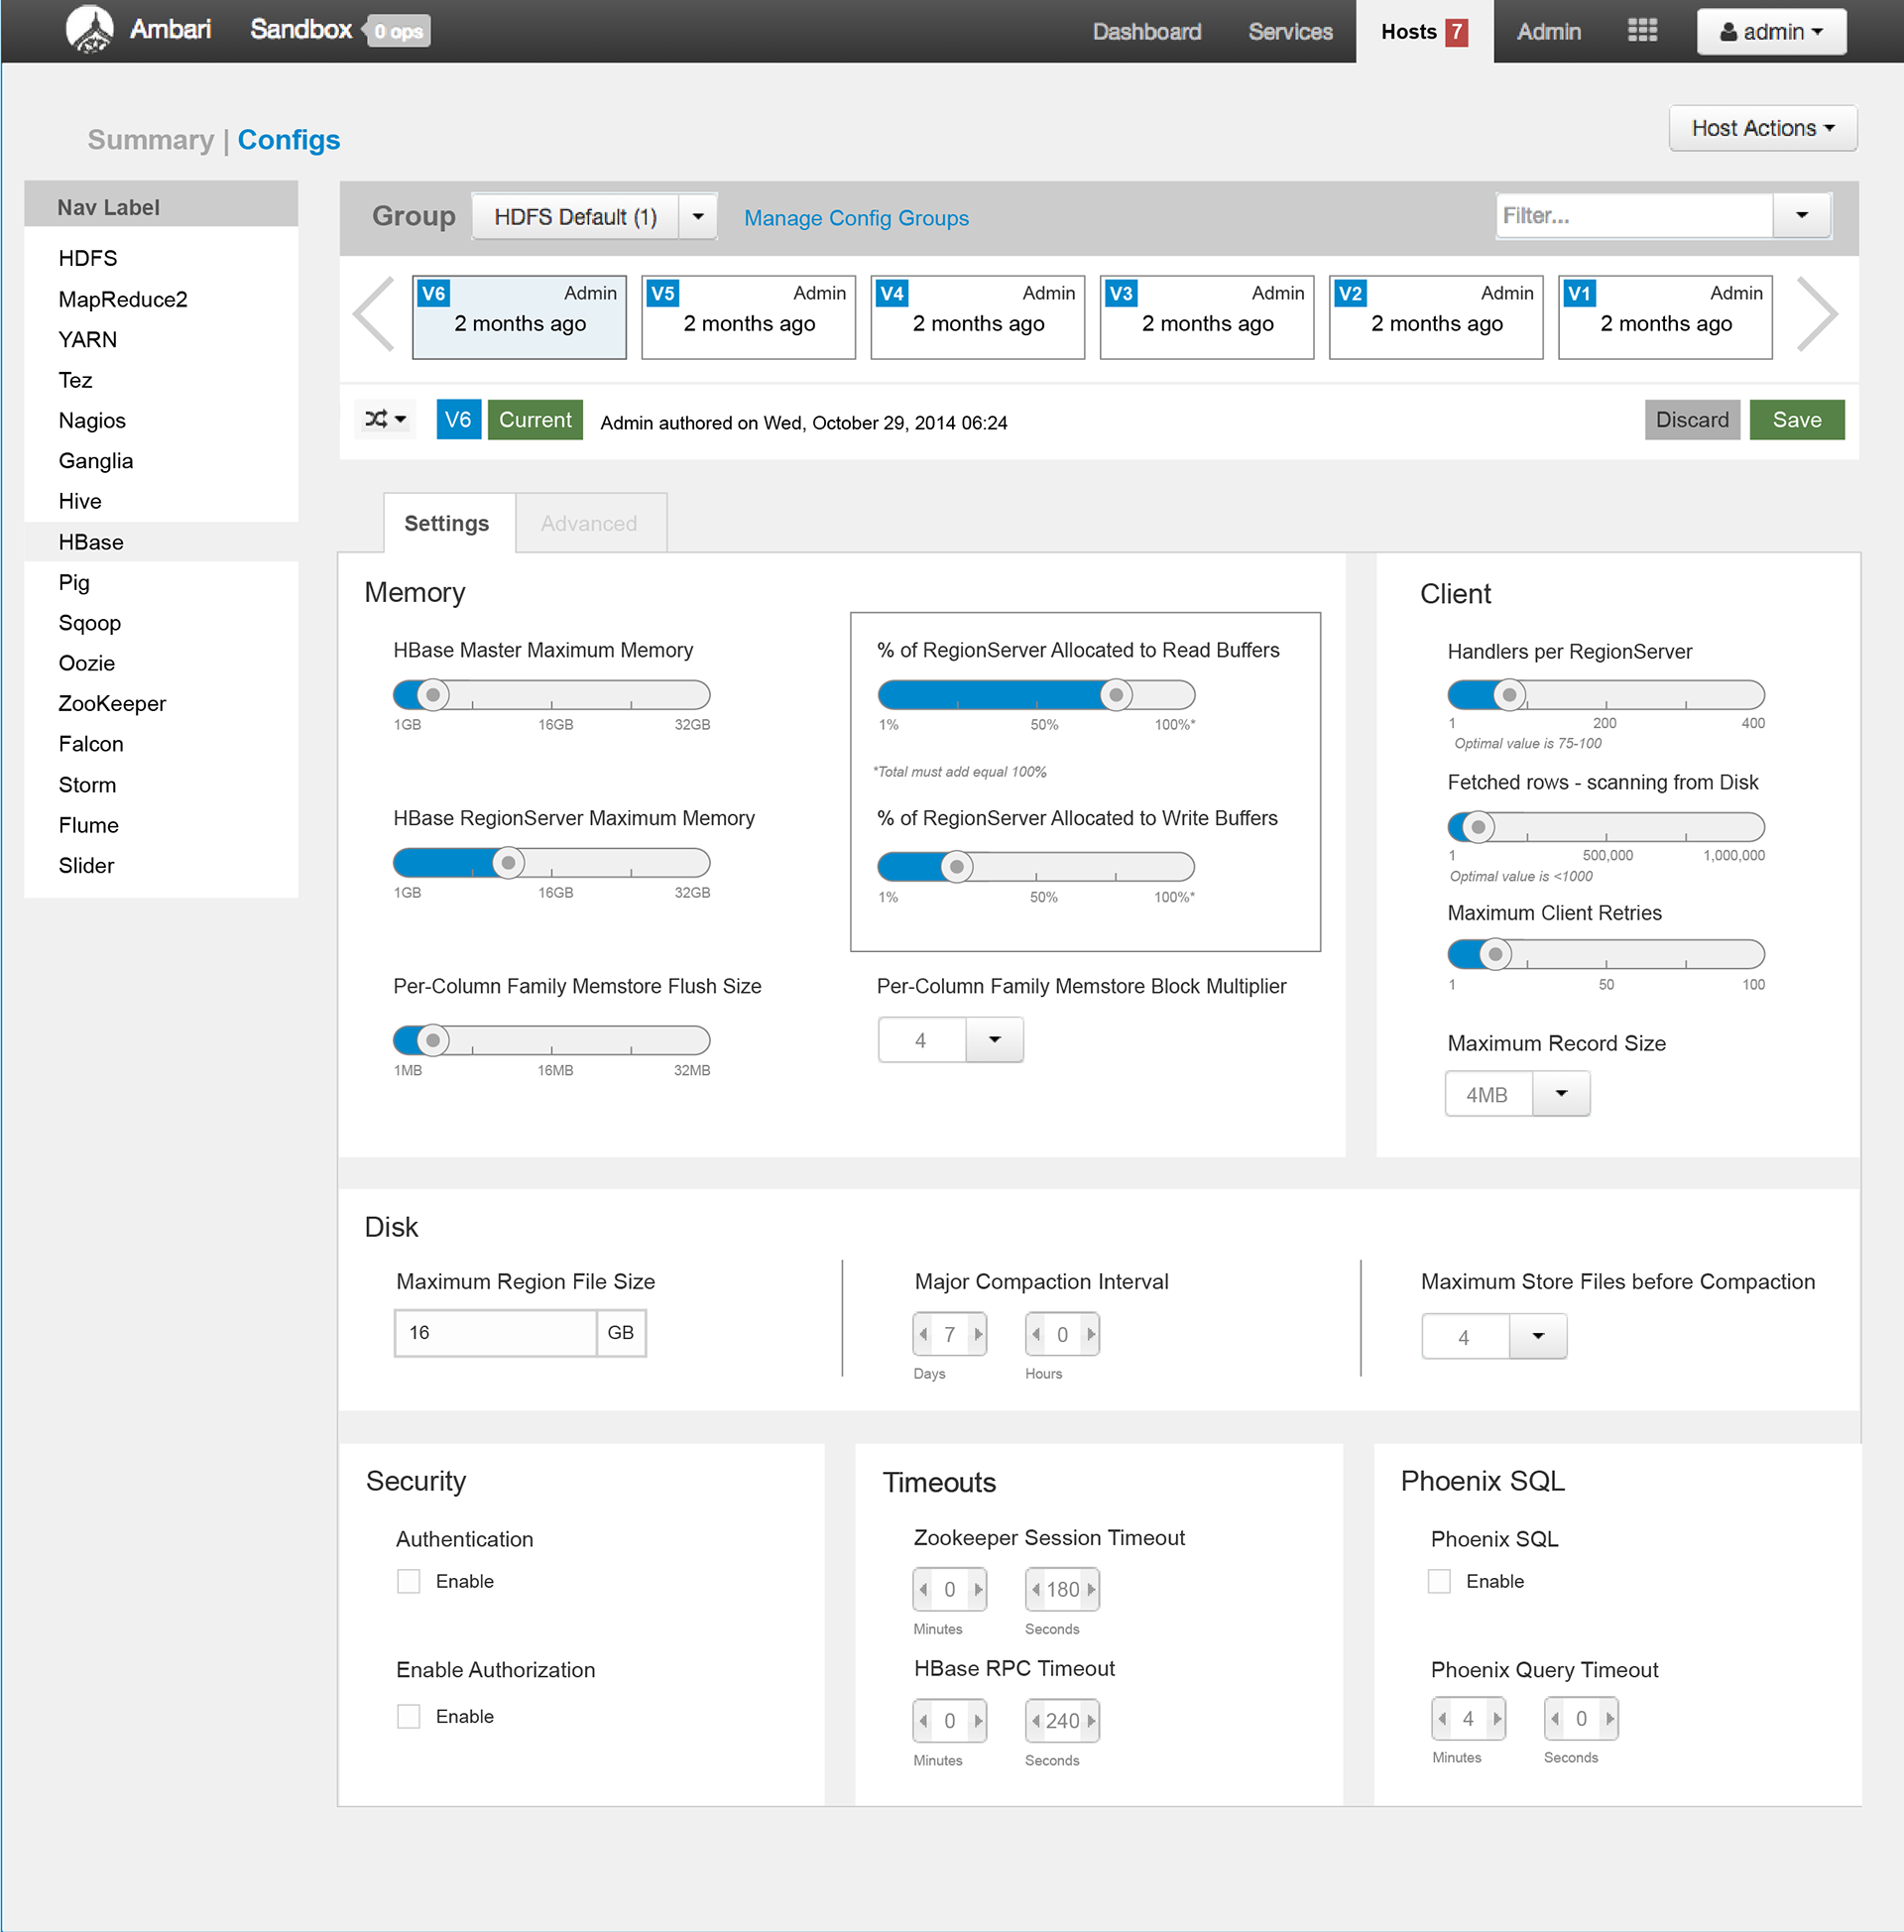Enable HBase Authentication checkbox
Image resolution: width=1904 pixels, height=1932 pixels.
[x=408, y=1581]
